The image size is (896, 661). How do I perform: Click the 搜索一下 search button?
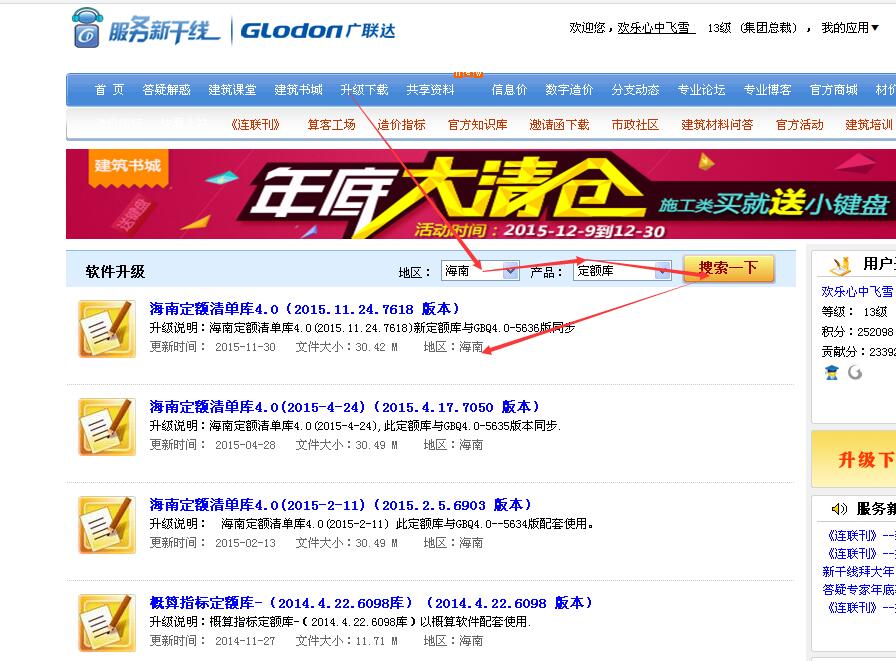(729, 268)
